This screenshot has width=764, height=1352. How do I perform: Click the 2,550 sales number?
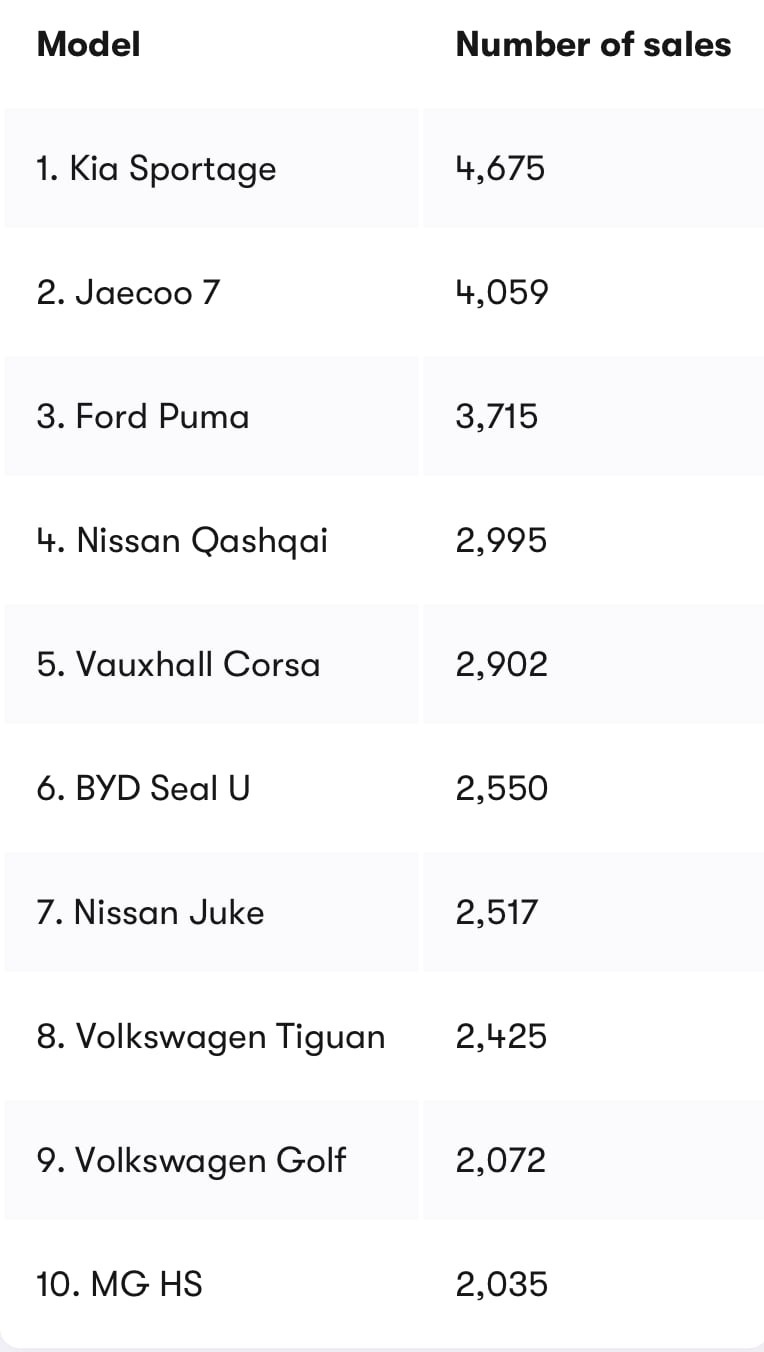click(x=501, y=789)
